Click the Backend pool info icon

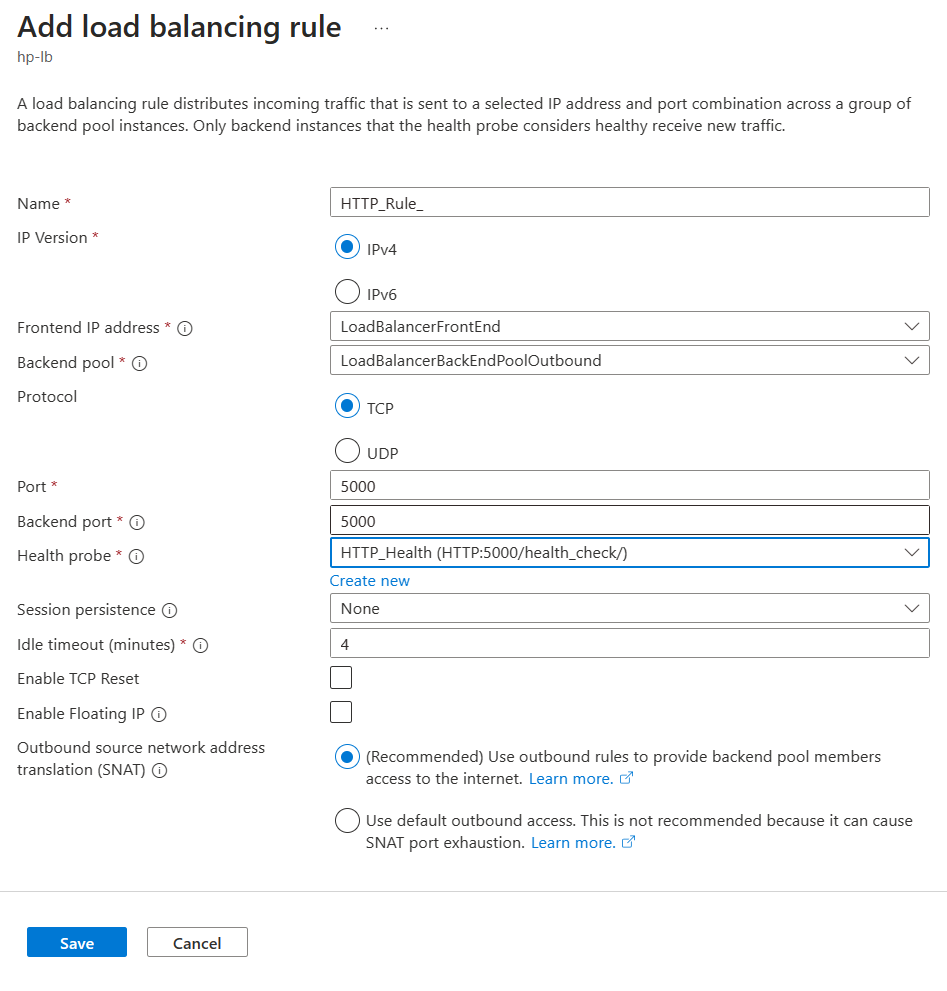point(141,363)
